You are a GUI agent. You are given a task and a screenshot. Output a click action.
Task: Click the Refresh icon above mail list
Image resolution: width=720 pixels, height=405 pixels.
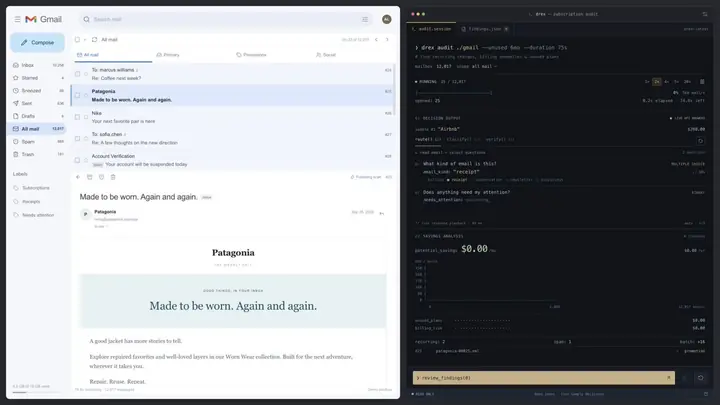(95, 39)
